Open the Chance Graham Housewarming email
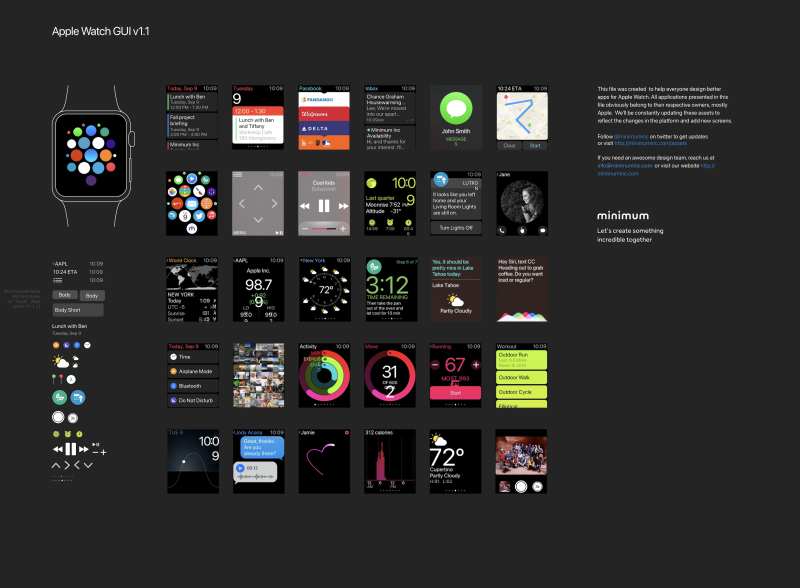 click(390, 108)
